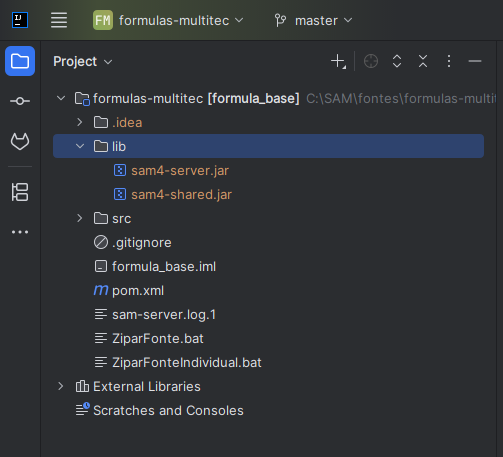The image size is (503, 457).
Task: Open the main hamburger menu
Action: click(x=59, y=20)
